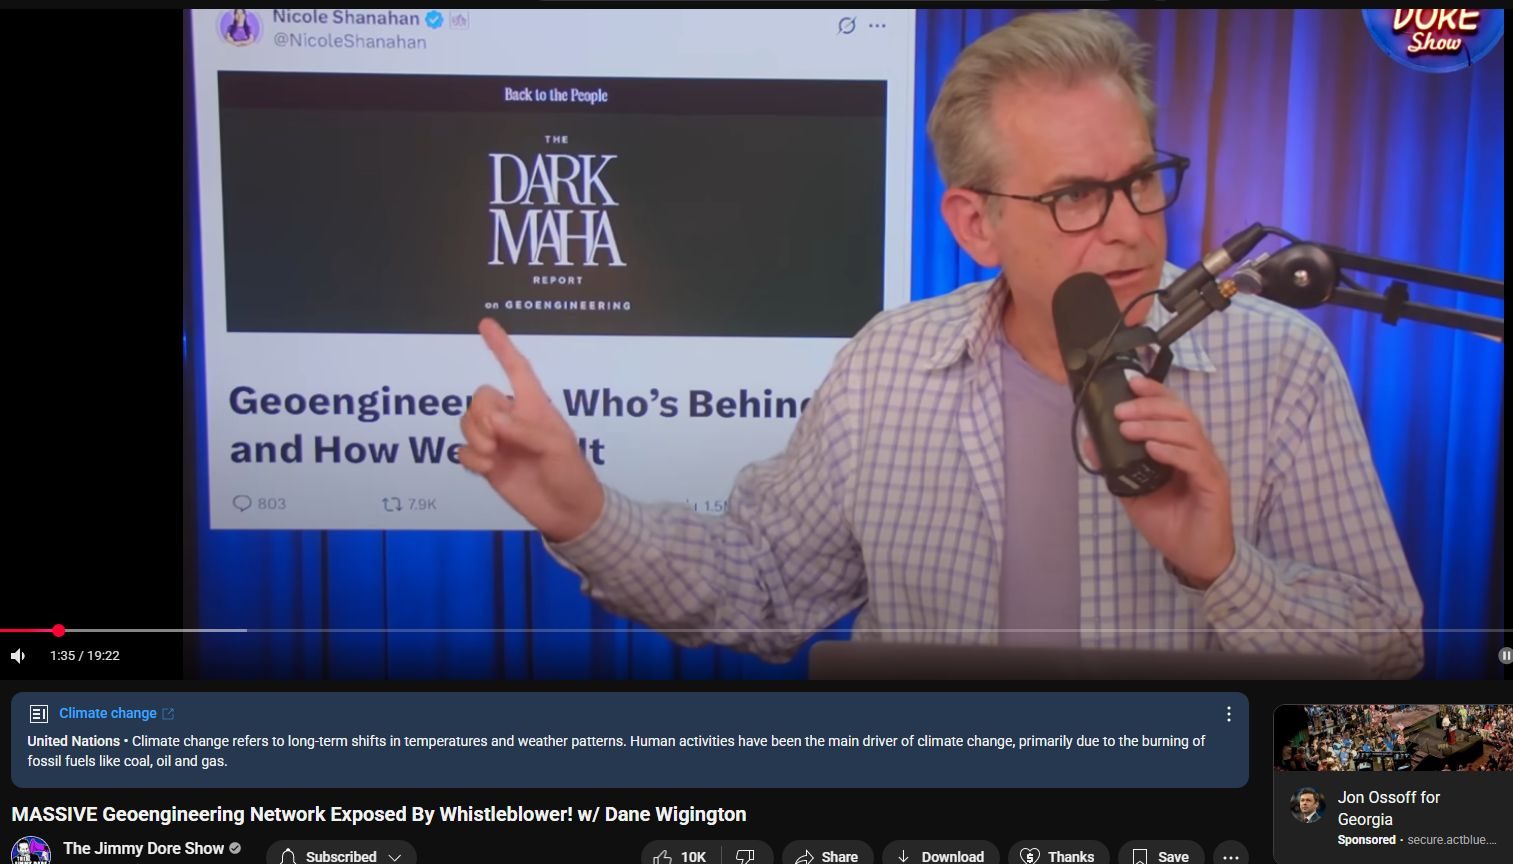Open the Jon Ossoff for Georgia ad

(1388, 808)
